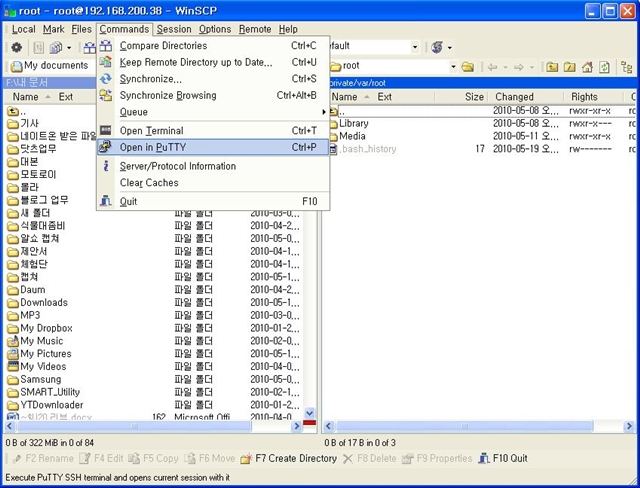Open preferences gear icon in toolbar
The width and height of the screenshot is (640, 488).
(x=16, y=48)
